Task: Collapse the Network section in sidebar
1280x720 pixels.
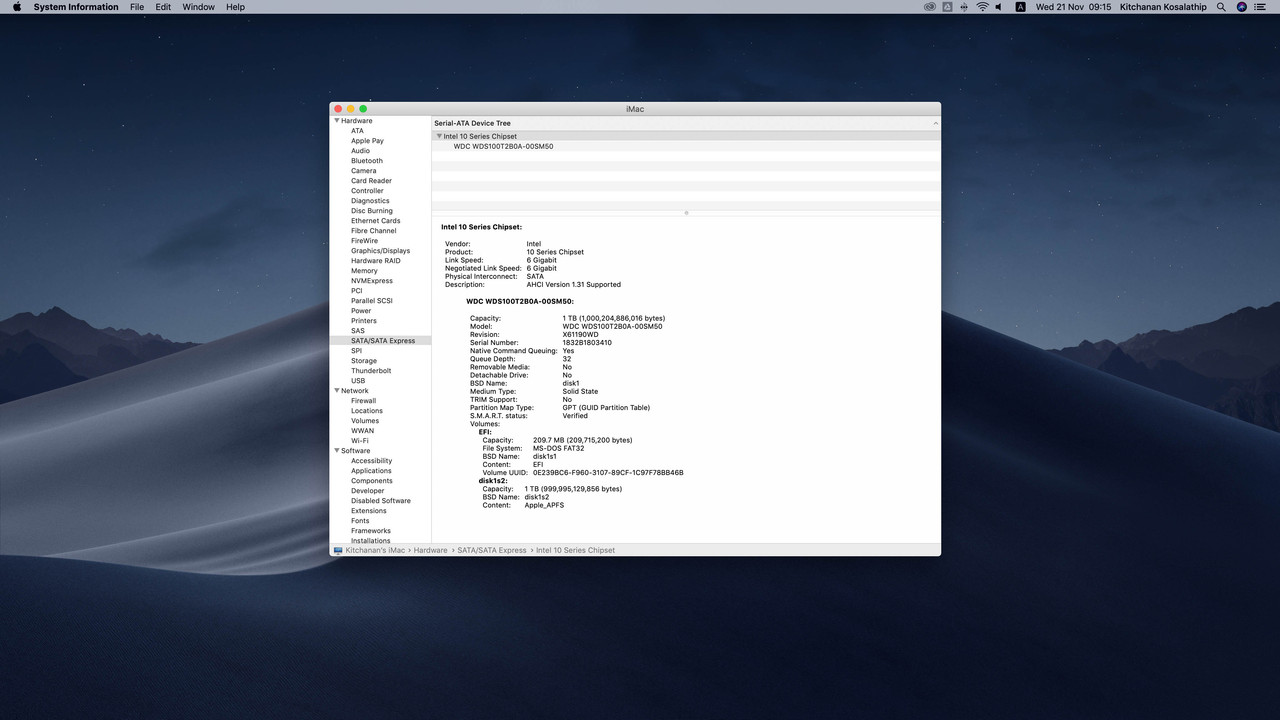Action: (337, 391)
